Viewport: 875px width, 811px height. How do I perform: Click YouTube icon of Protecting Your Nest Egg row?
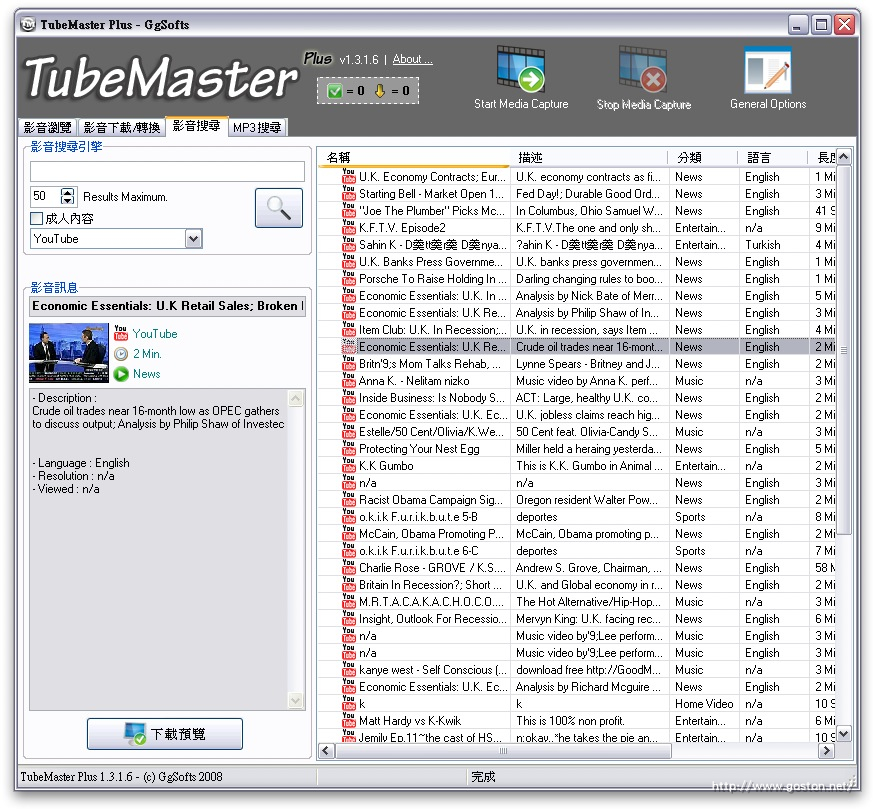tap(349, 448)
